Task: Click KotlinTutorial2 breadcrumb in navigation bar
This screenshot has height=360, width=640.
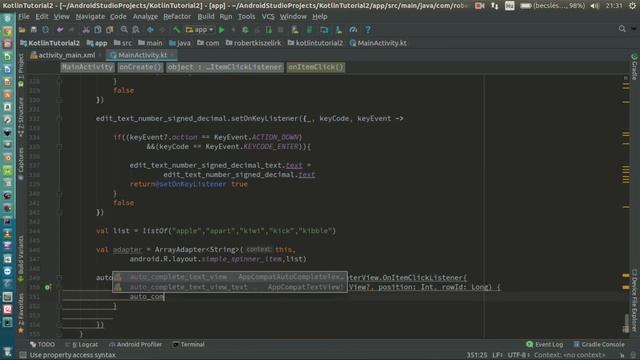Action: 50,43
